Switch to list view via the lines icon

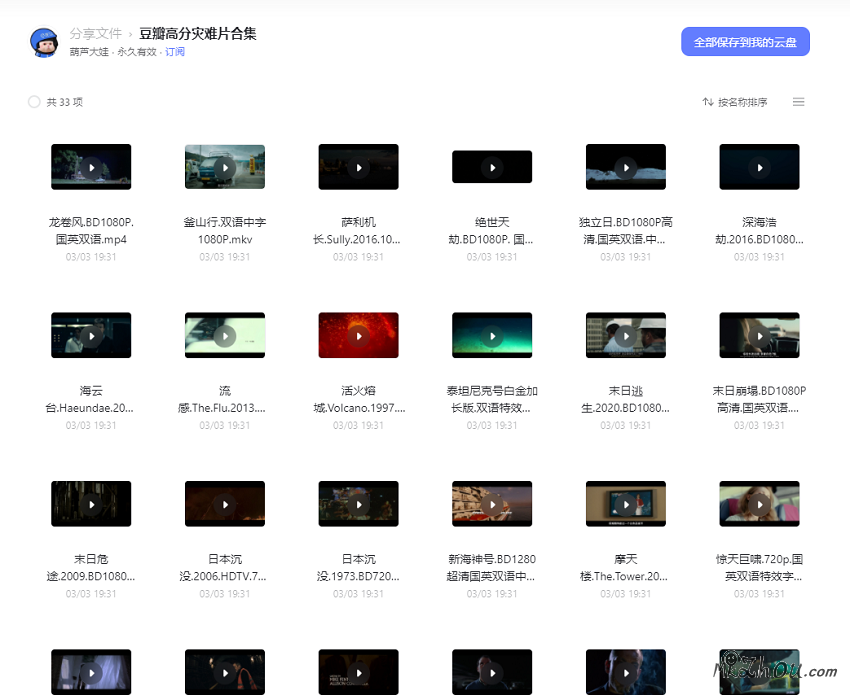click(x=798, y=102)
